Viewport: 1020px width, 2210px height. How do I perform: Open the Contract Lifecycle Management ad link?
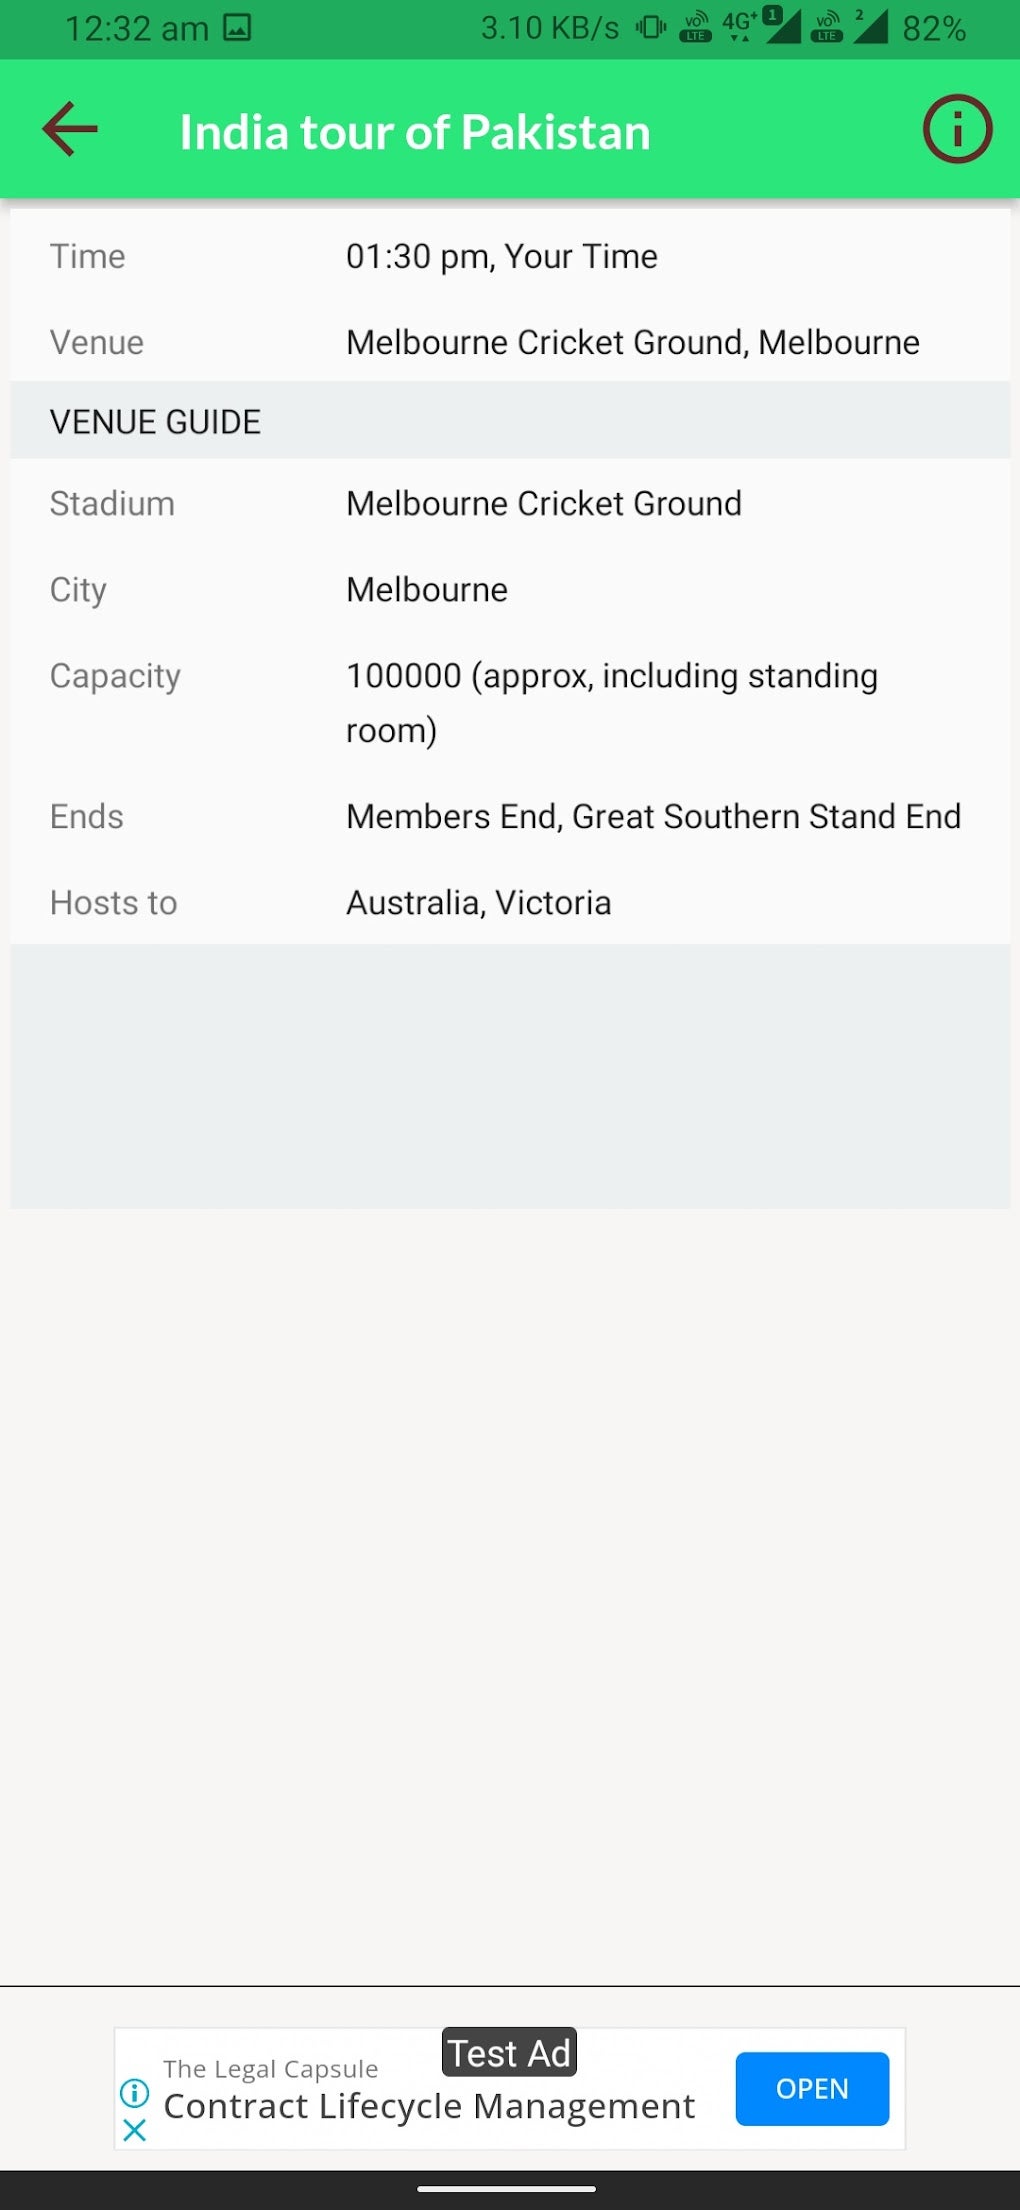click(429, 2106)
